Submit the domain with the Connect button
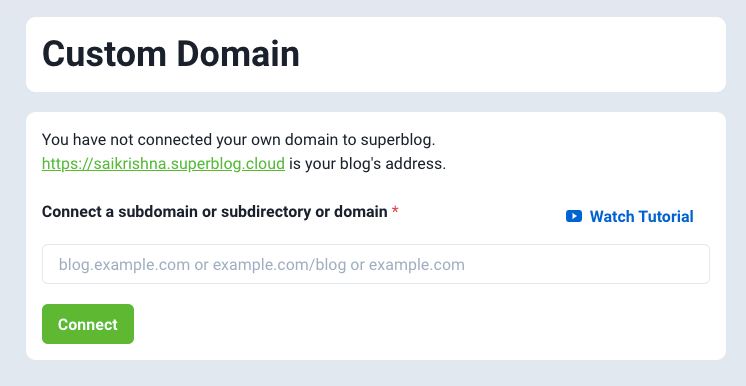 tap(88, 324)
